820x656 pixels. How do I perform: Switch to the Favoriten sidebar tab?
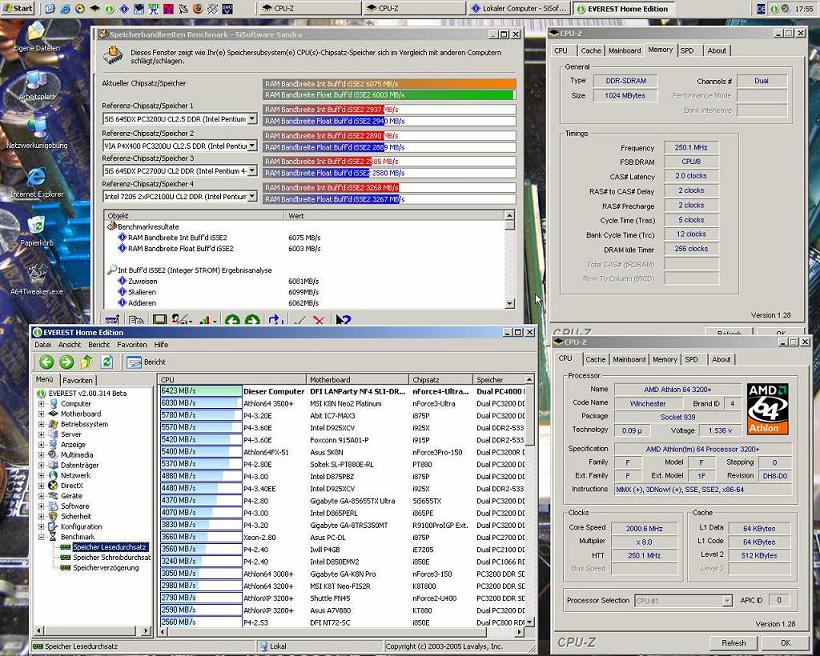tap(78, 380)
